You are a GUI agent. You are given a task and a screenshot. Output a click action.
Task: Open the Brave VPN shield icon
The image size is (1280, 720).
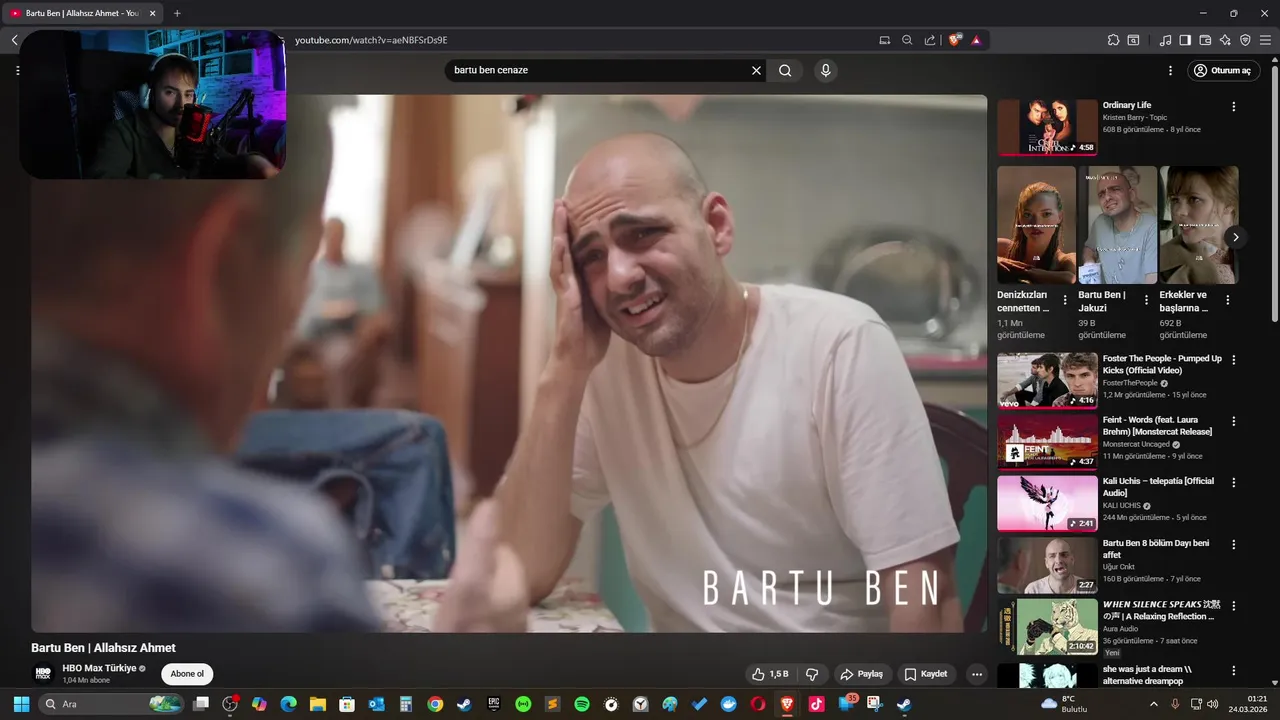1245,40
